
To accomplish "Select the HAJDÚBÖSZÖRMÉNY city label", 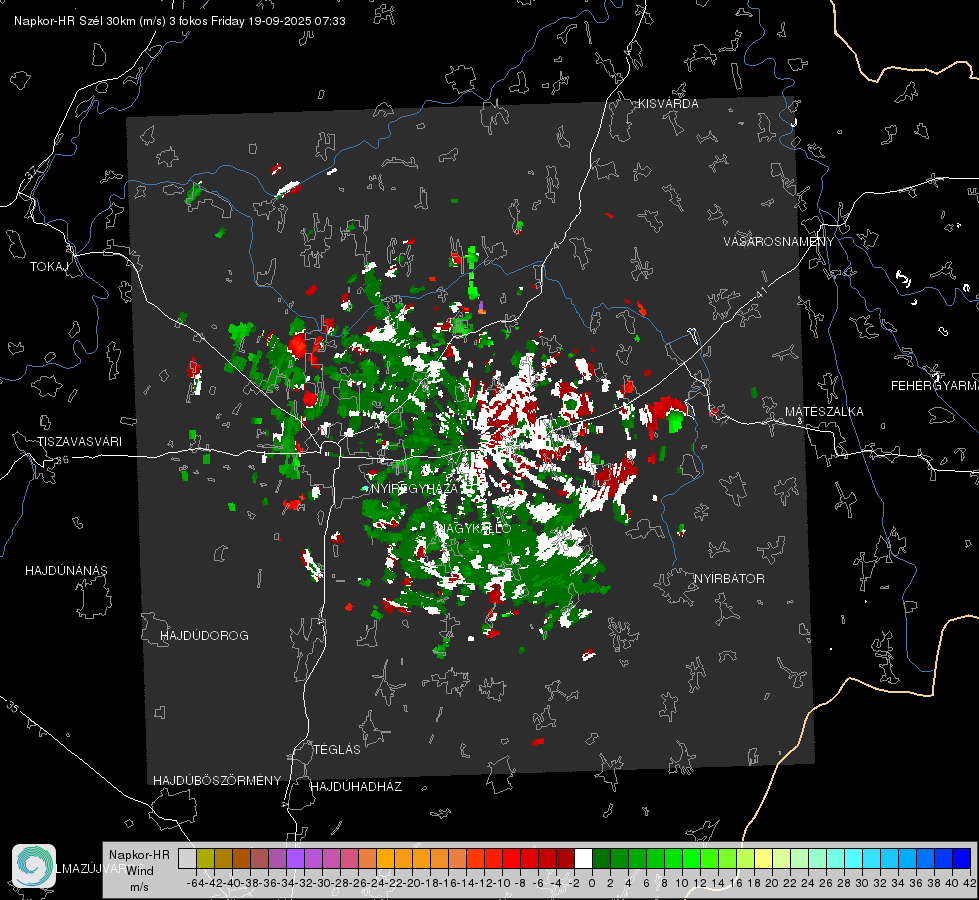I will coord(217,781).
